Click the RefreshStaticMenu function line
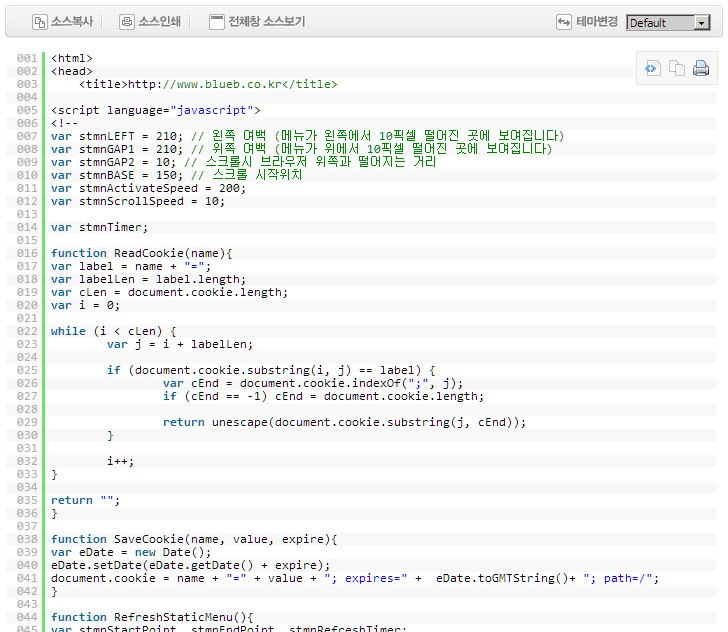728x632 pixels. pos(153,617)
